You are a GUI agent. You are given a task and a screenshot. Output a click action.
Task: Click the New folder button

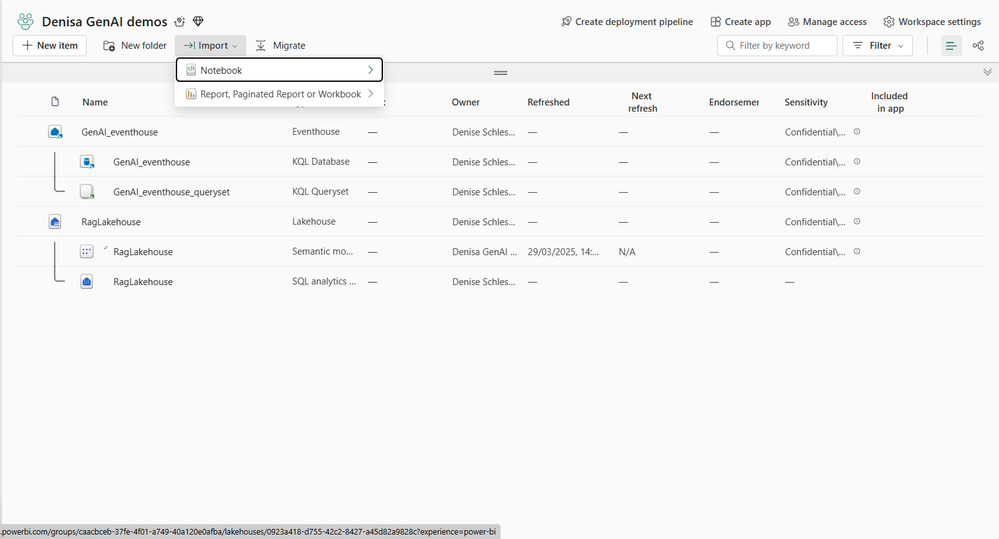point(134,46)
